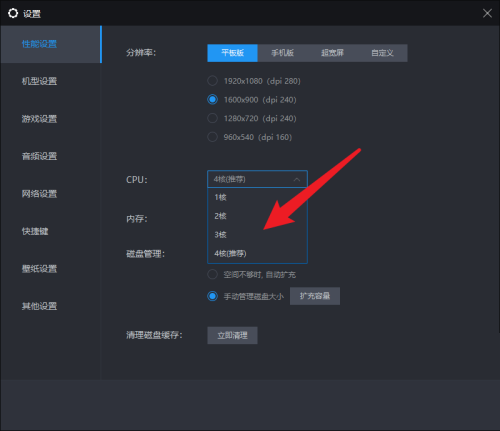Click the 设置 window title text

[x=32, y=14]
